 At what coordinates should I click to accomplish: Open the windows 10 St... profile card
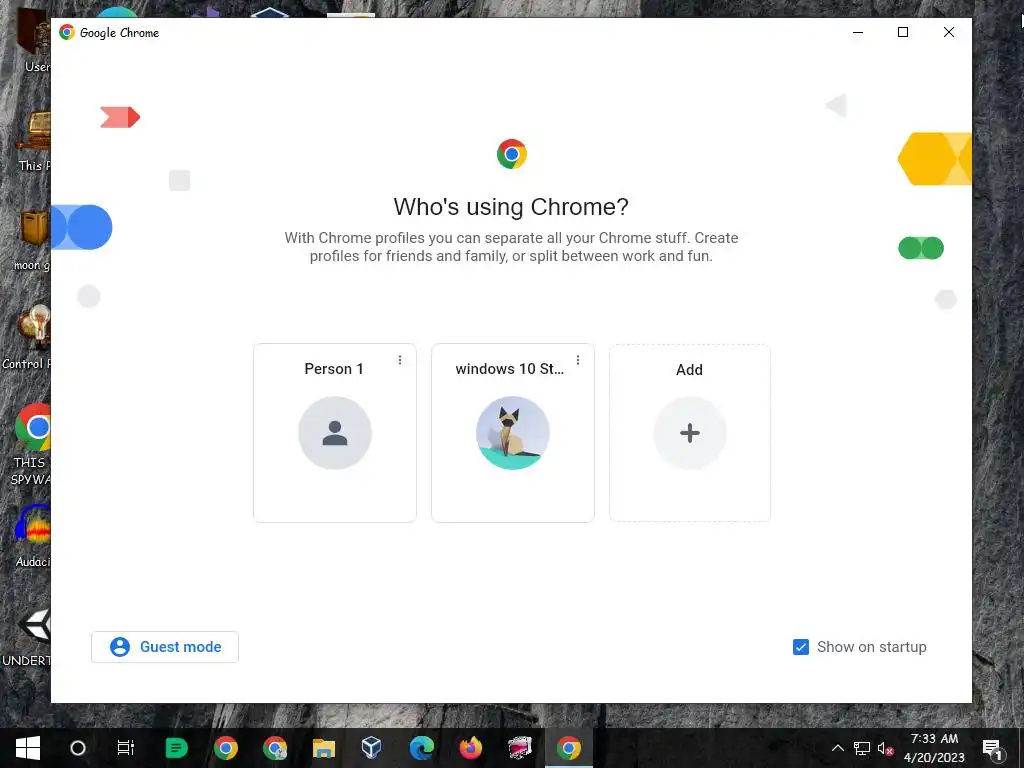(513, 432)
